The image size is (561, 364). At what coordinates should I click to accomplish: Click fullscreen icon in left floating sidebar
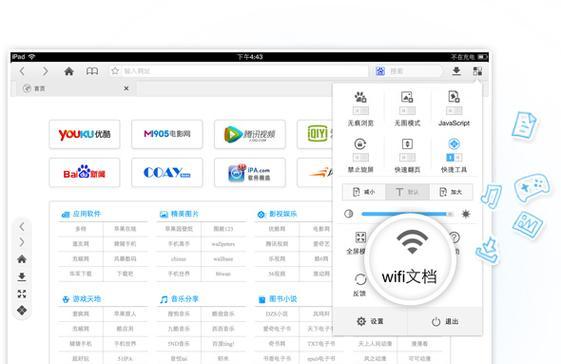tap(22, 294)
